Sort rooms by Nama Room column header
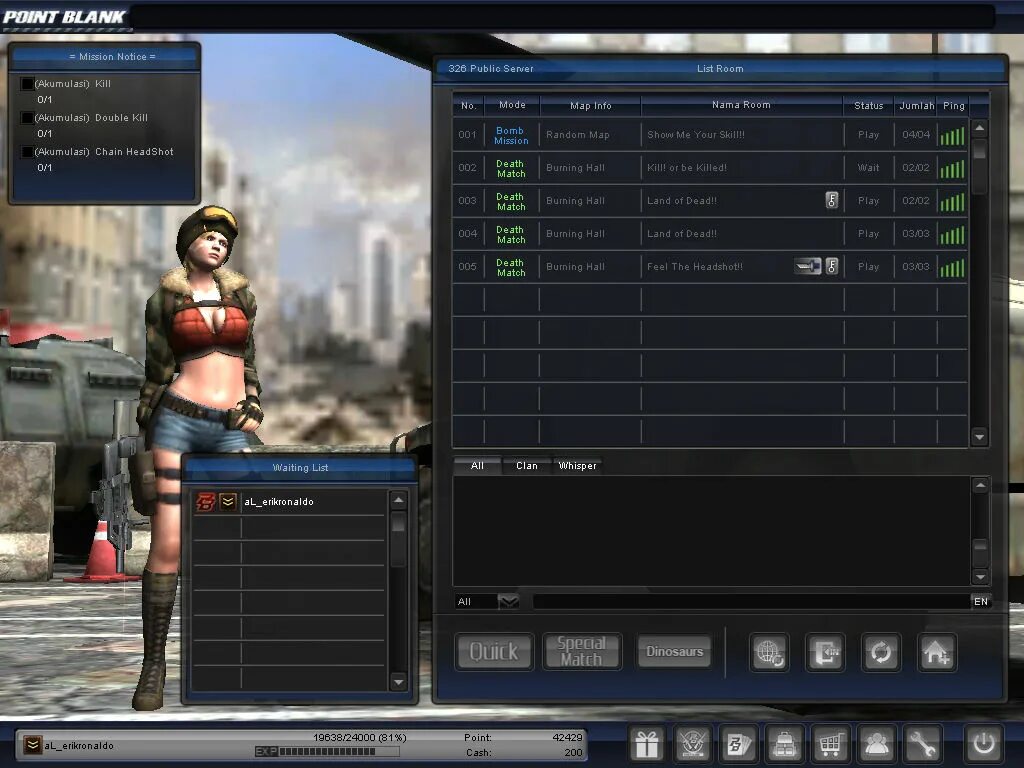Image resolution: width=1024 pixels, height=768 pixels. click(741, 104)
